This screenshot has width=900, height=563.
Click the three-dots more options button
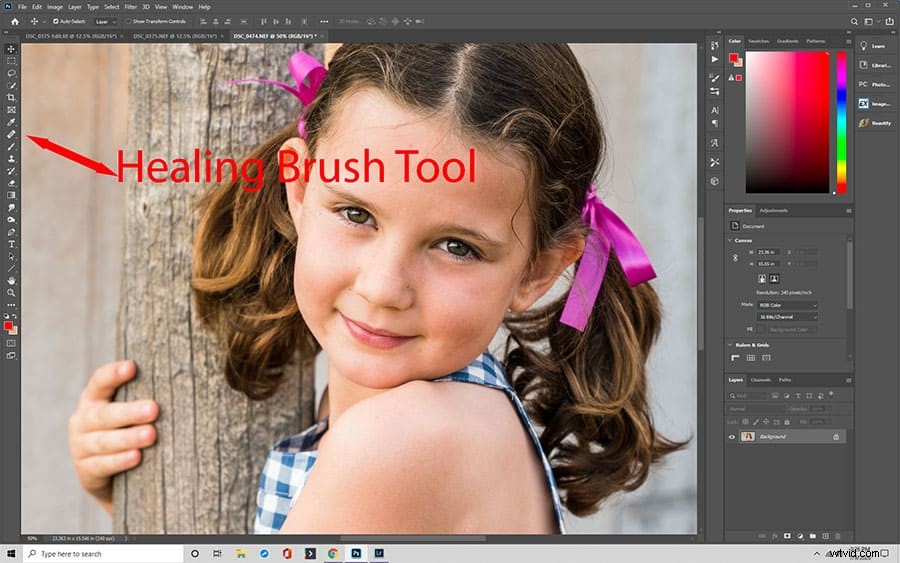tap(324, 22)
